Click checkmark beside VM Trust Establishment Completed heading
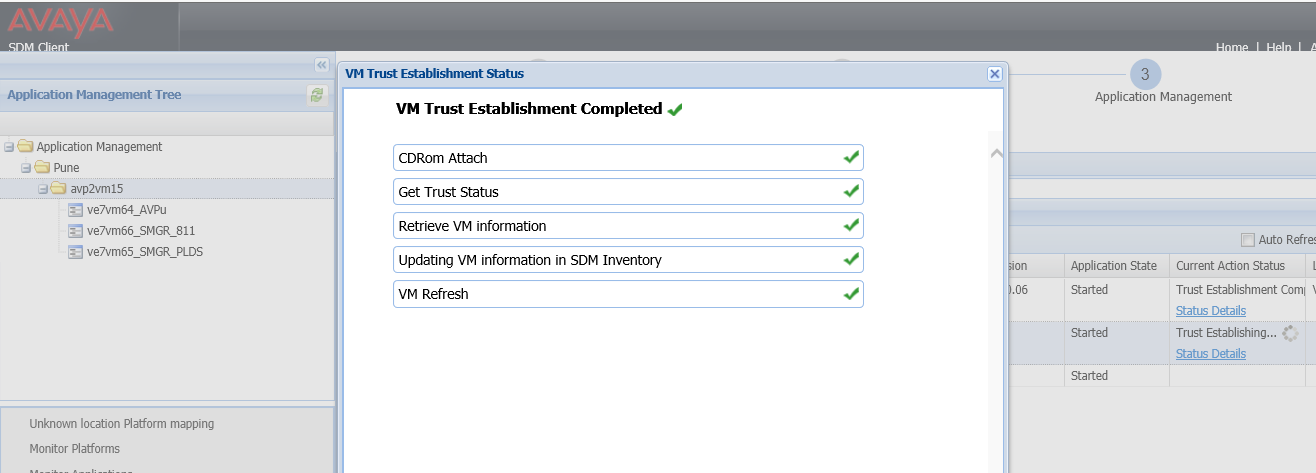 (x=675, y=109)
